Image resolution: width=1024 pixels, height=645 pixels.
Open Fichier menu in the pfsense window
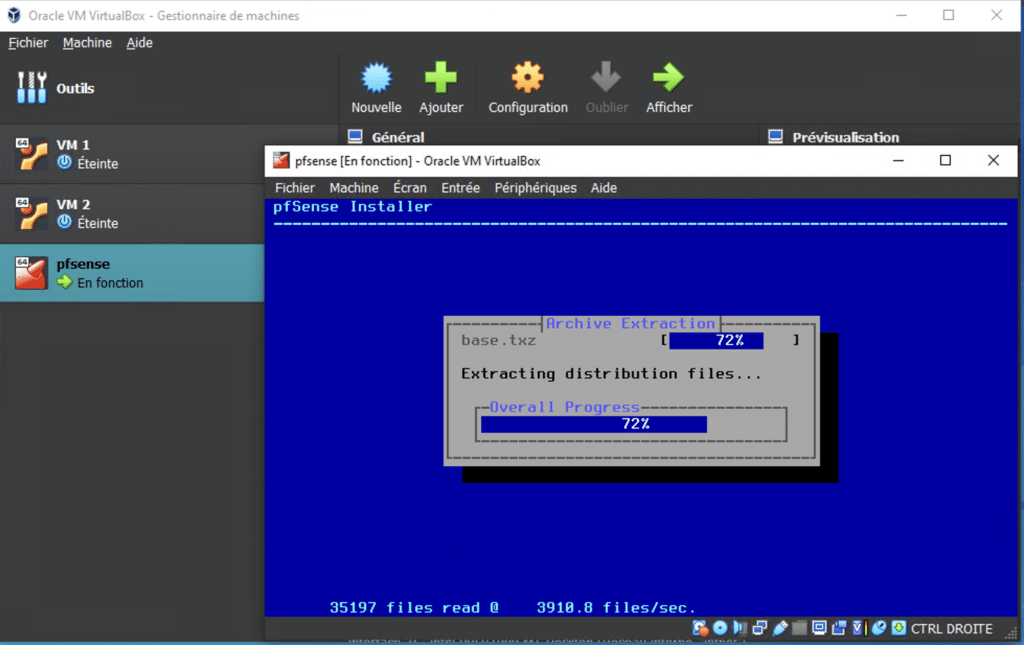point(295,188)
